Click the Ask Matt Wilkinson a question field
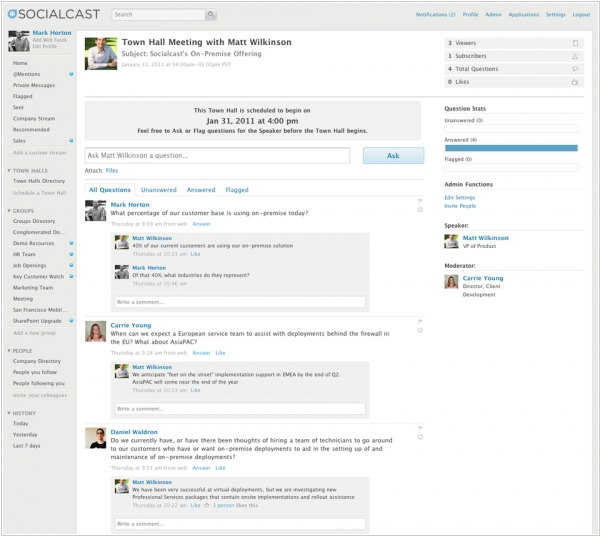The image size is (600, 536). (217, 155)
